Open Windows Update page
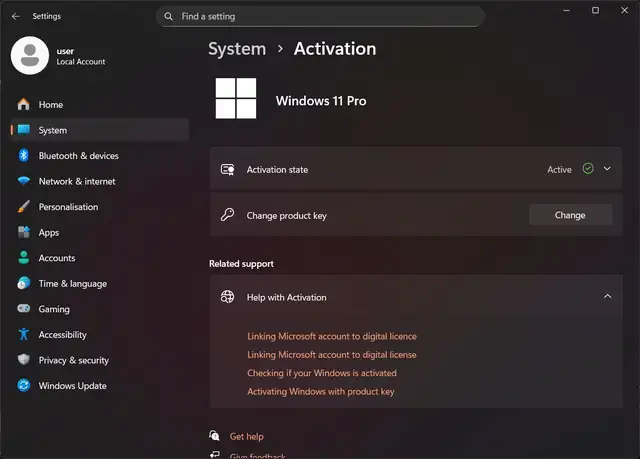This screenshot has height=459, width=640. coord(100,386)
